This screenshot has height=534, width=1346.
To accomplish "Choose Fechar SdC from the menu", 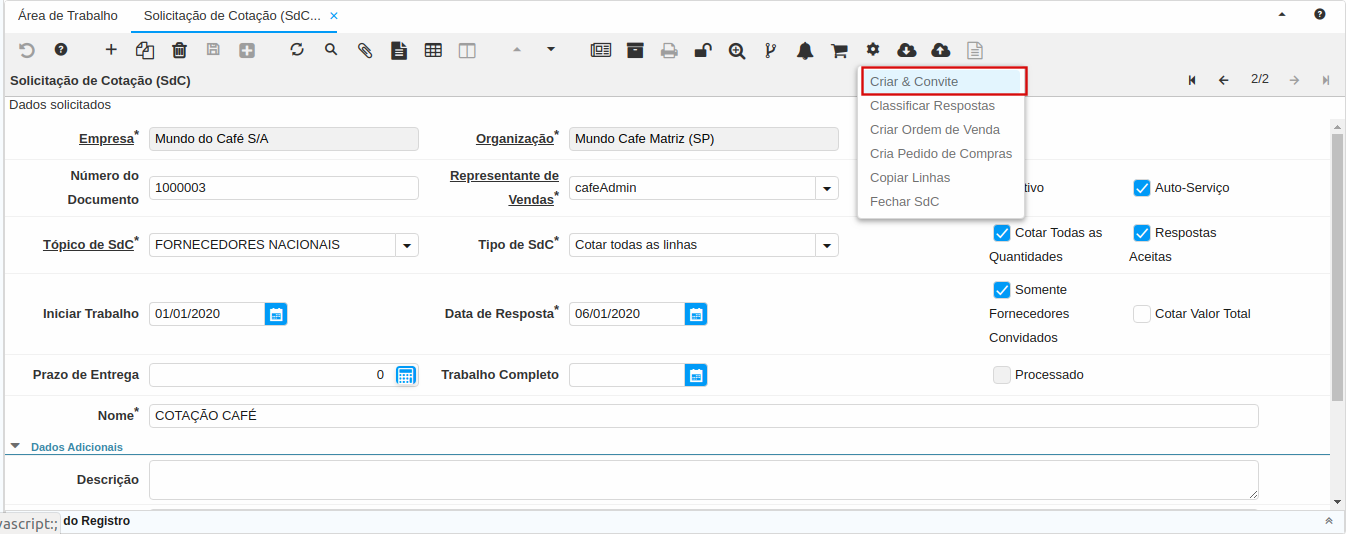I will coord(904,202).
